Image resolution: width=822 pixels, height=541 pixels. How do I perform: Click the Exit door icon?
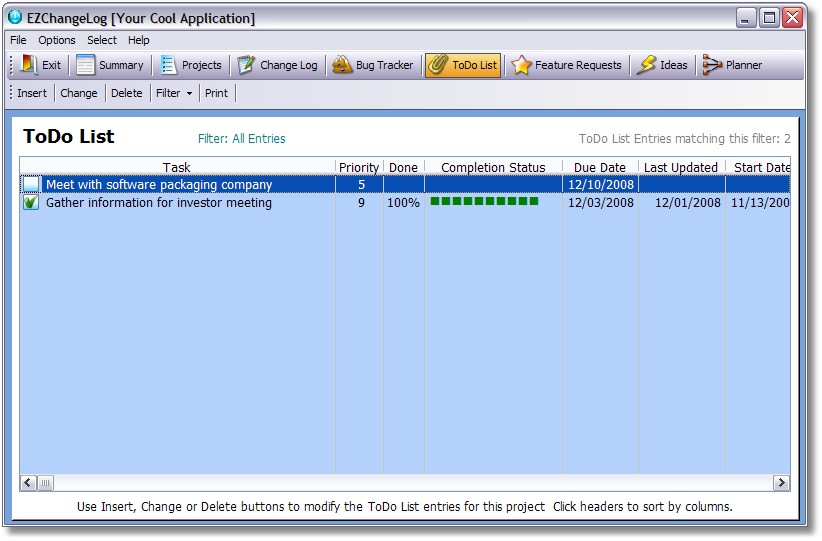tap(29, 65)
